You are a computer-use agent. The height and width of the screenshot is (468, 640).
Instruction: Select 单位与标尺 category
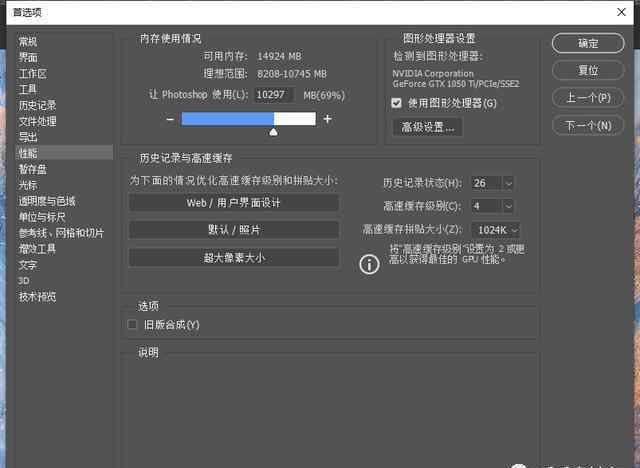42,217
